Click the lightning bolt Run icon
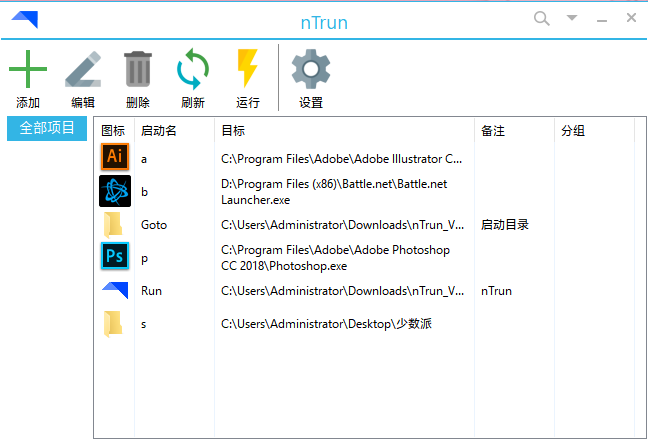Screen dimensions: 648x440 coord(247,70)
